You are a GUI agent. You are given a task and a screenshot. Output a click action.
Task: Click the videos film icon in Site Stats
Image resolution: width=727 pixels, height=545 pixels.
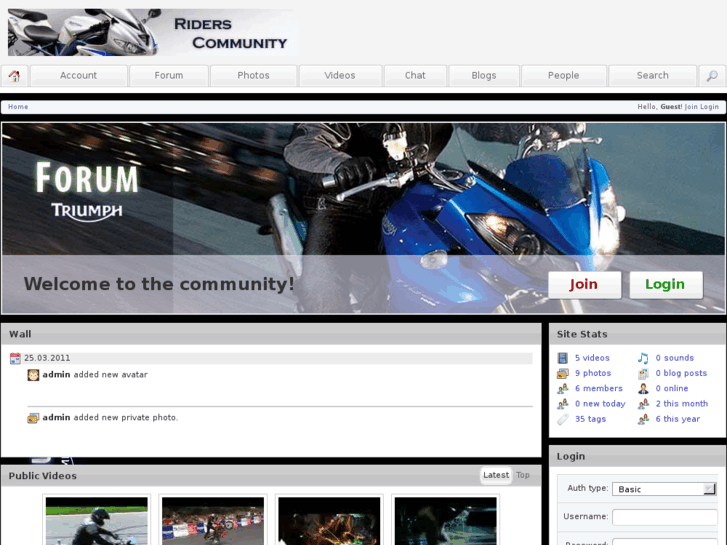click(562, 358)
